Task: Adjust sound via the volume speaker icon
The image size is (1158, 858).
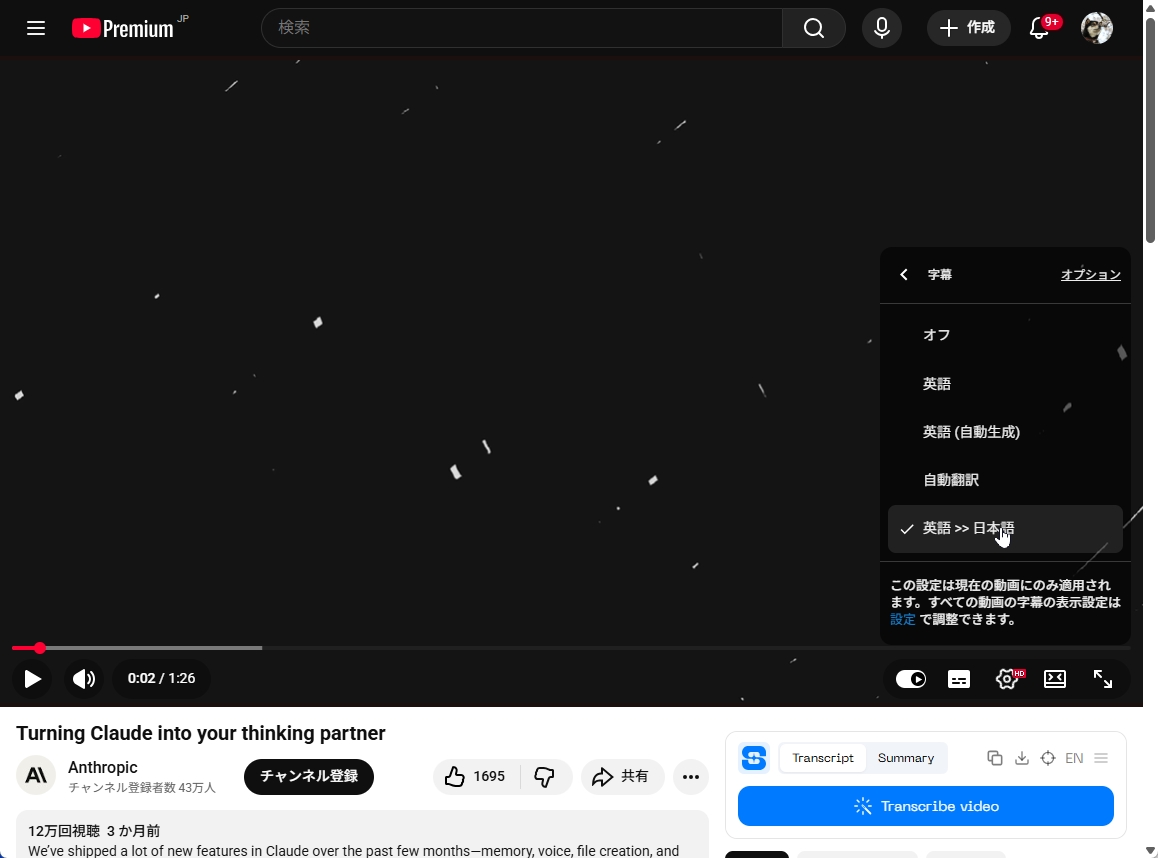Action: pyautogui.click(x=84, y=678)
